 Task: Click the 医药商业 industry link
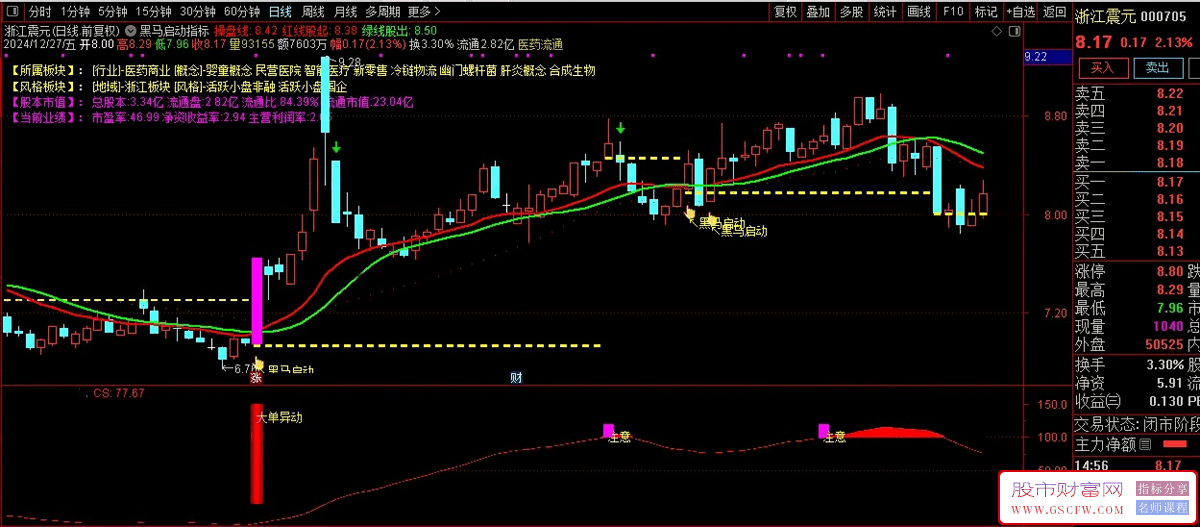click(148, 71)
